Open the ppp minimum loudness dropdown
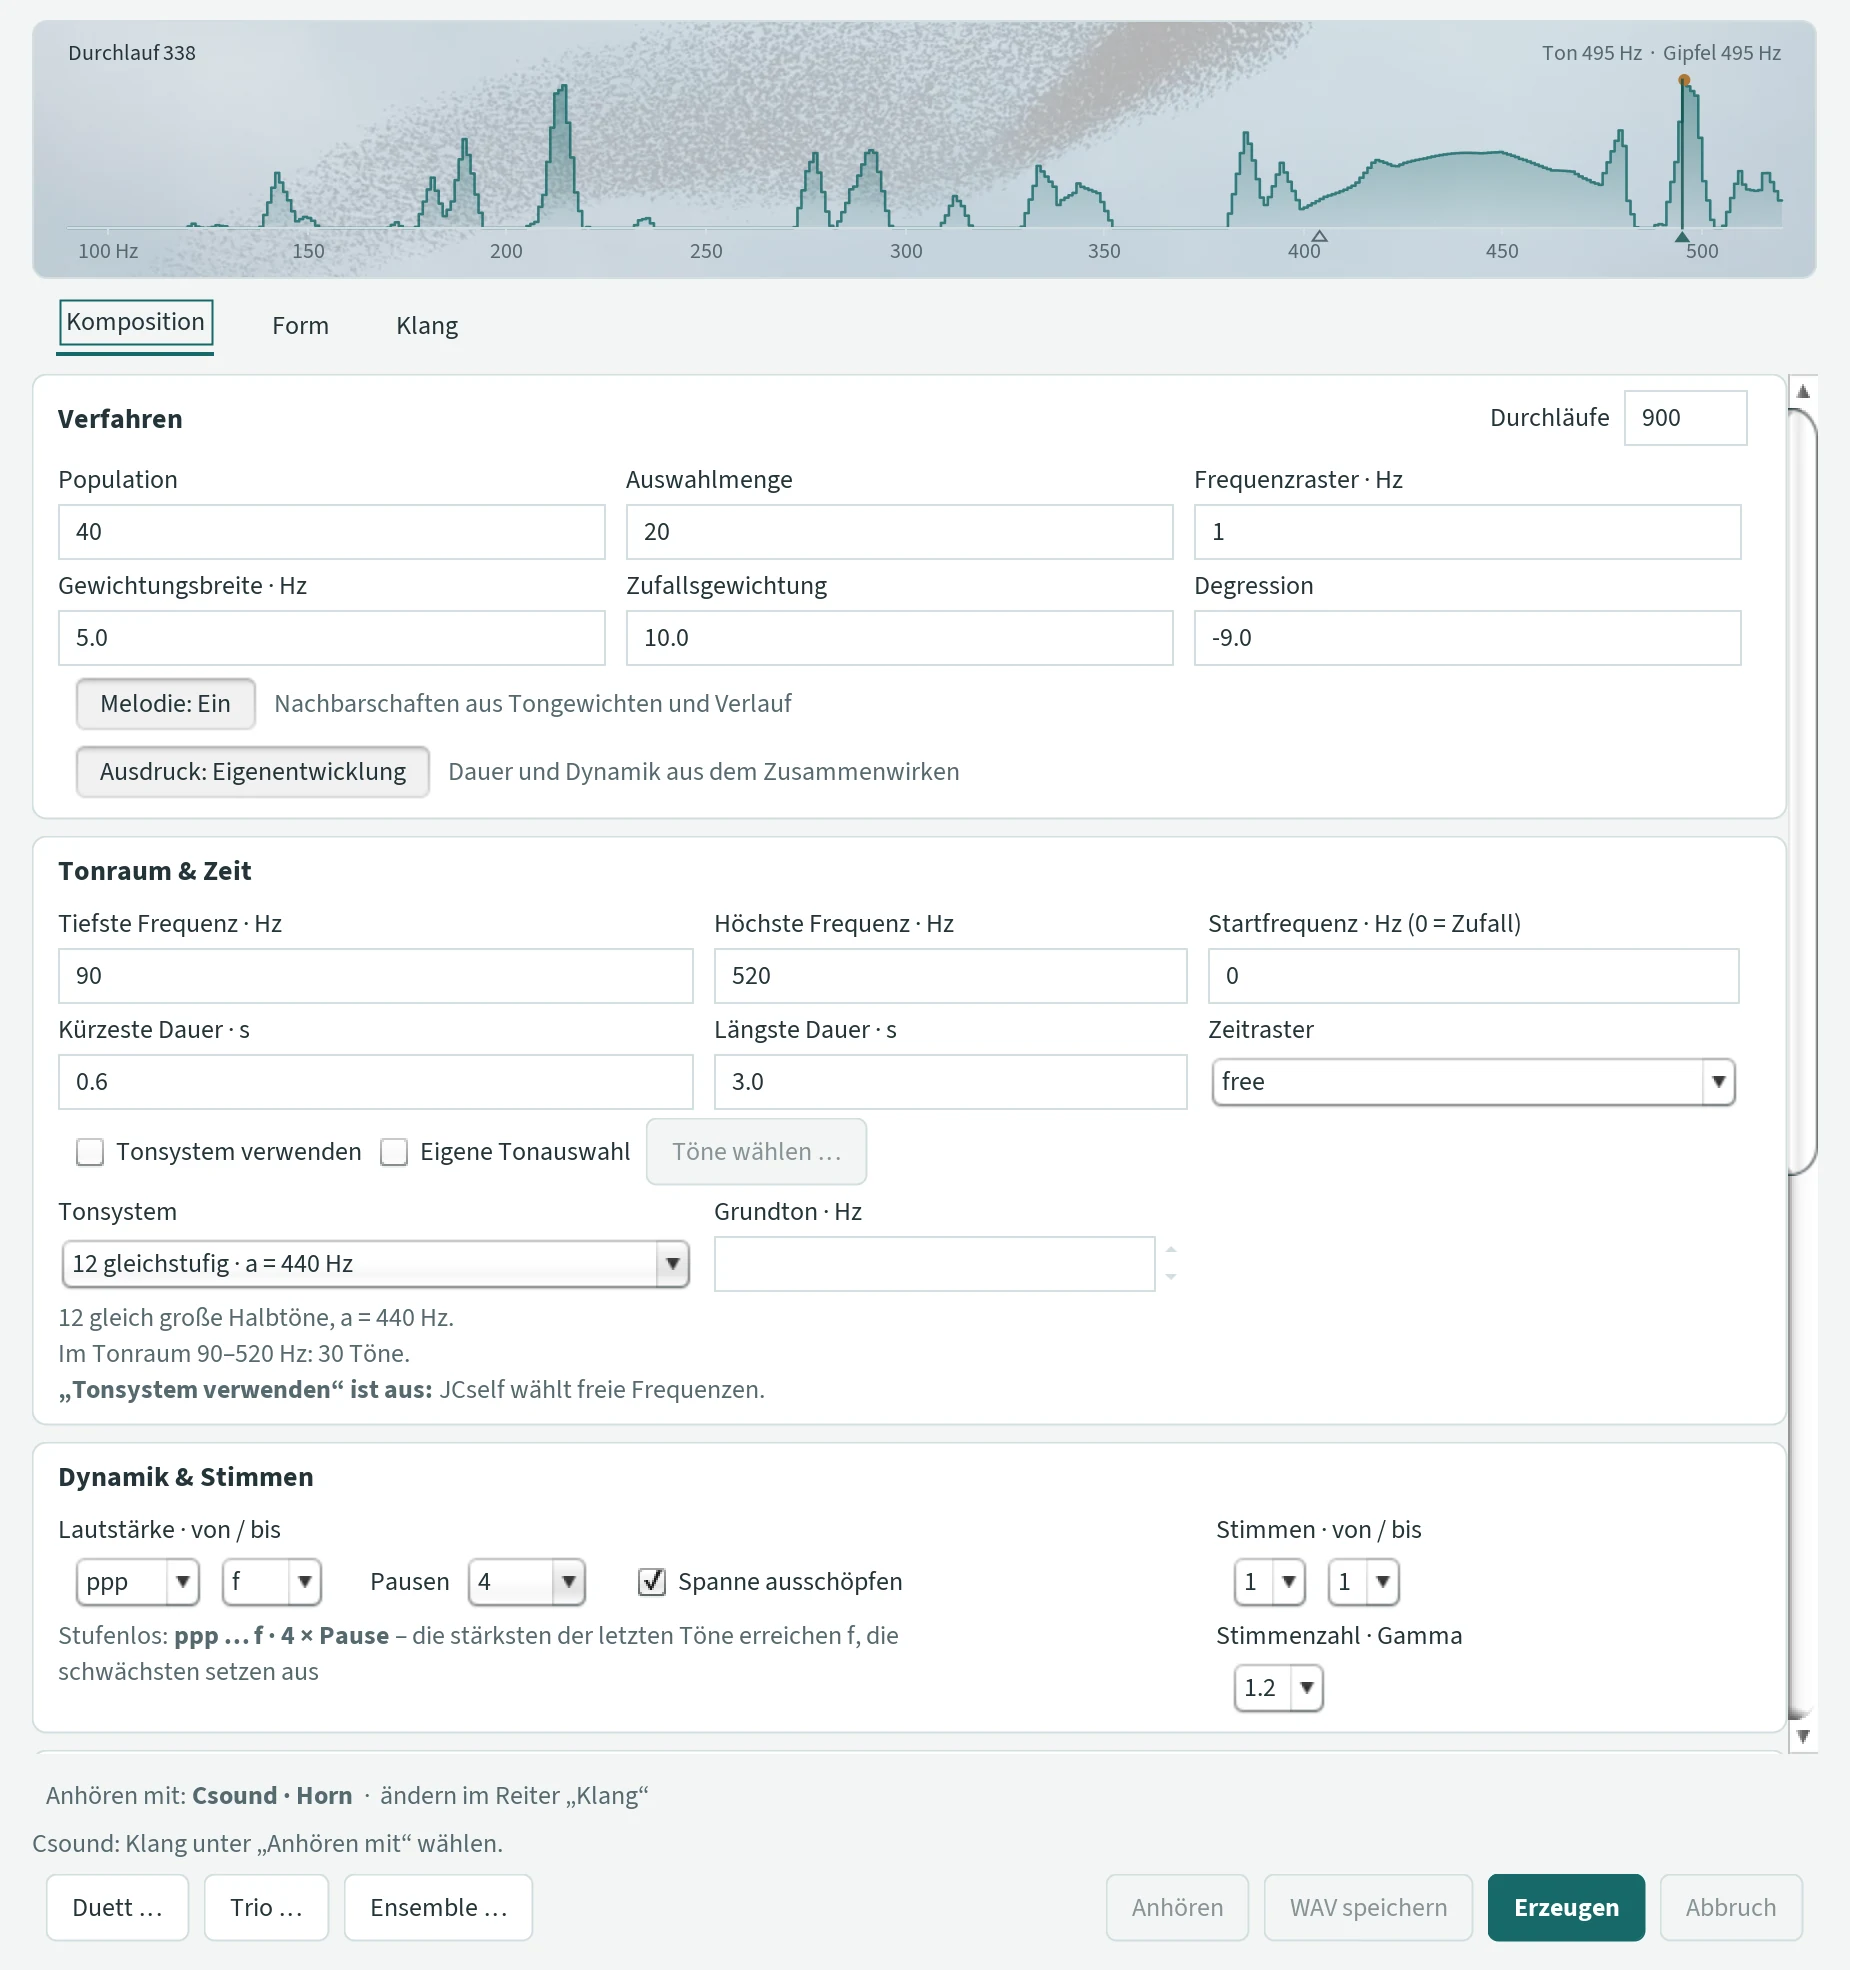The width and height of the screenshot is (1850, 1970). coord(138,1582)
